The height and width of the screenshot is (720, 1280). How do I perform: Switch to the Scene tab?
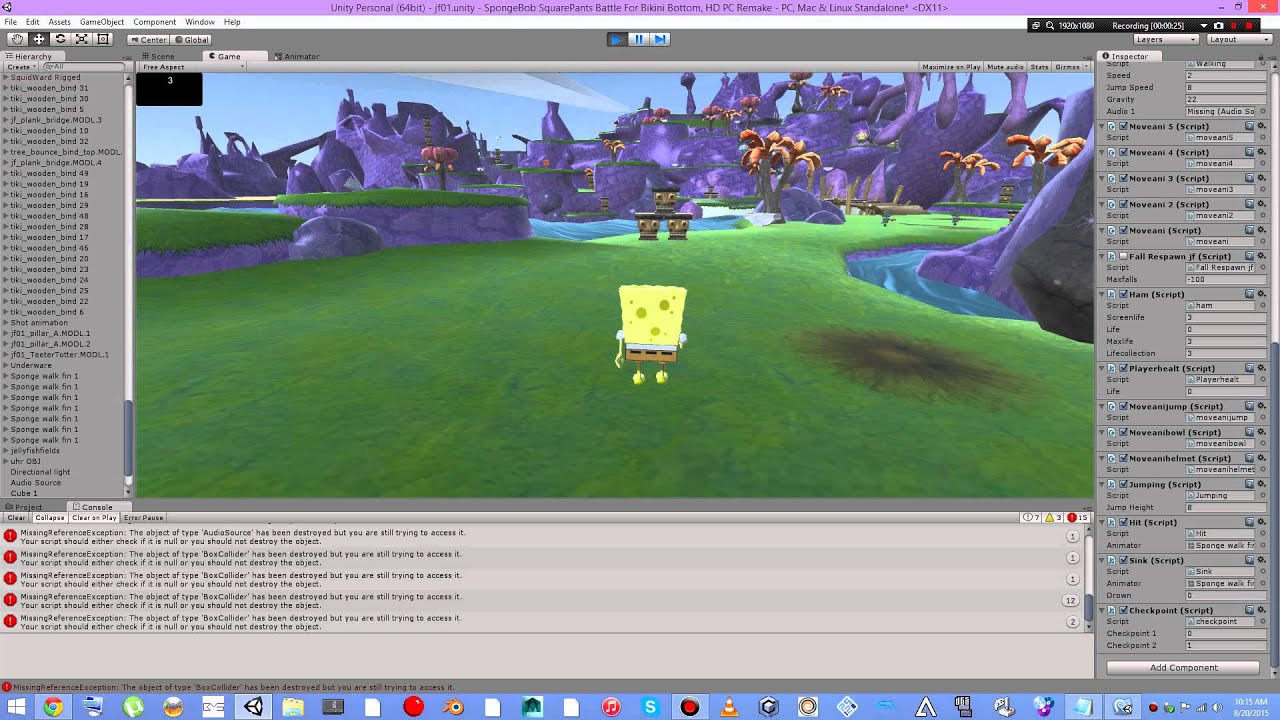pyautogui.click(x=160, y=56)
